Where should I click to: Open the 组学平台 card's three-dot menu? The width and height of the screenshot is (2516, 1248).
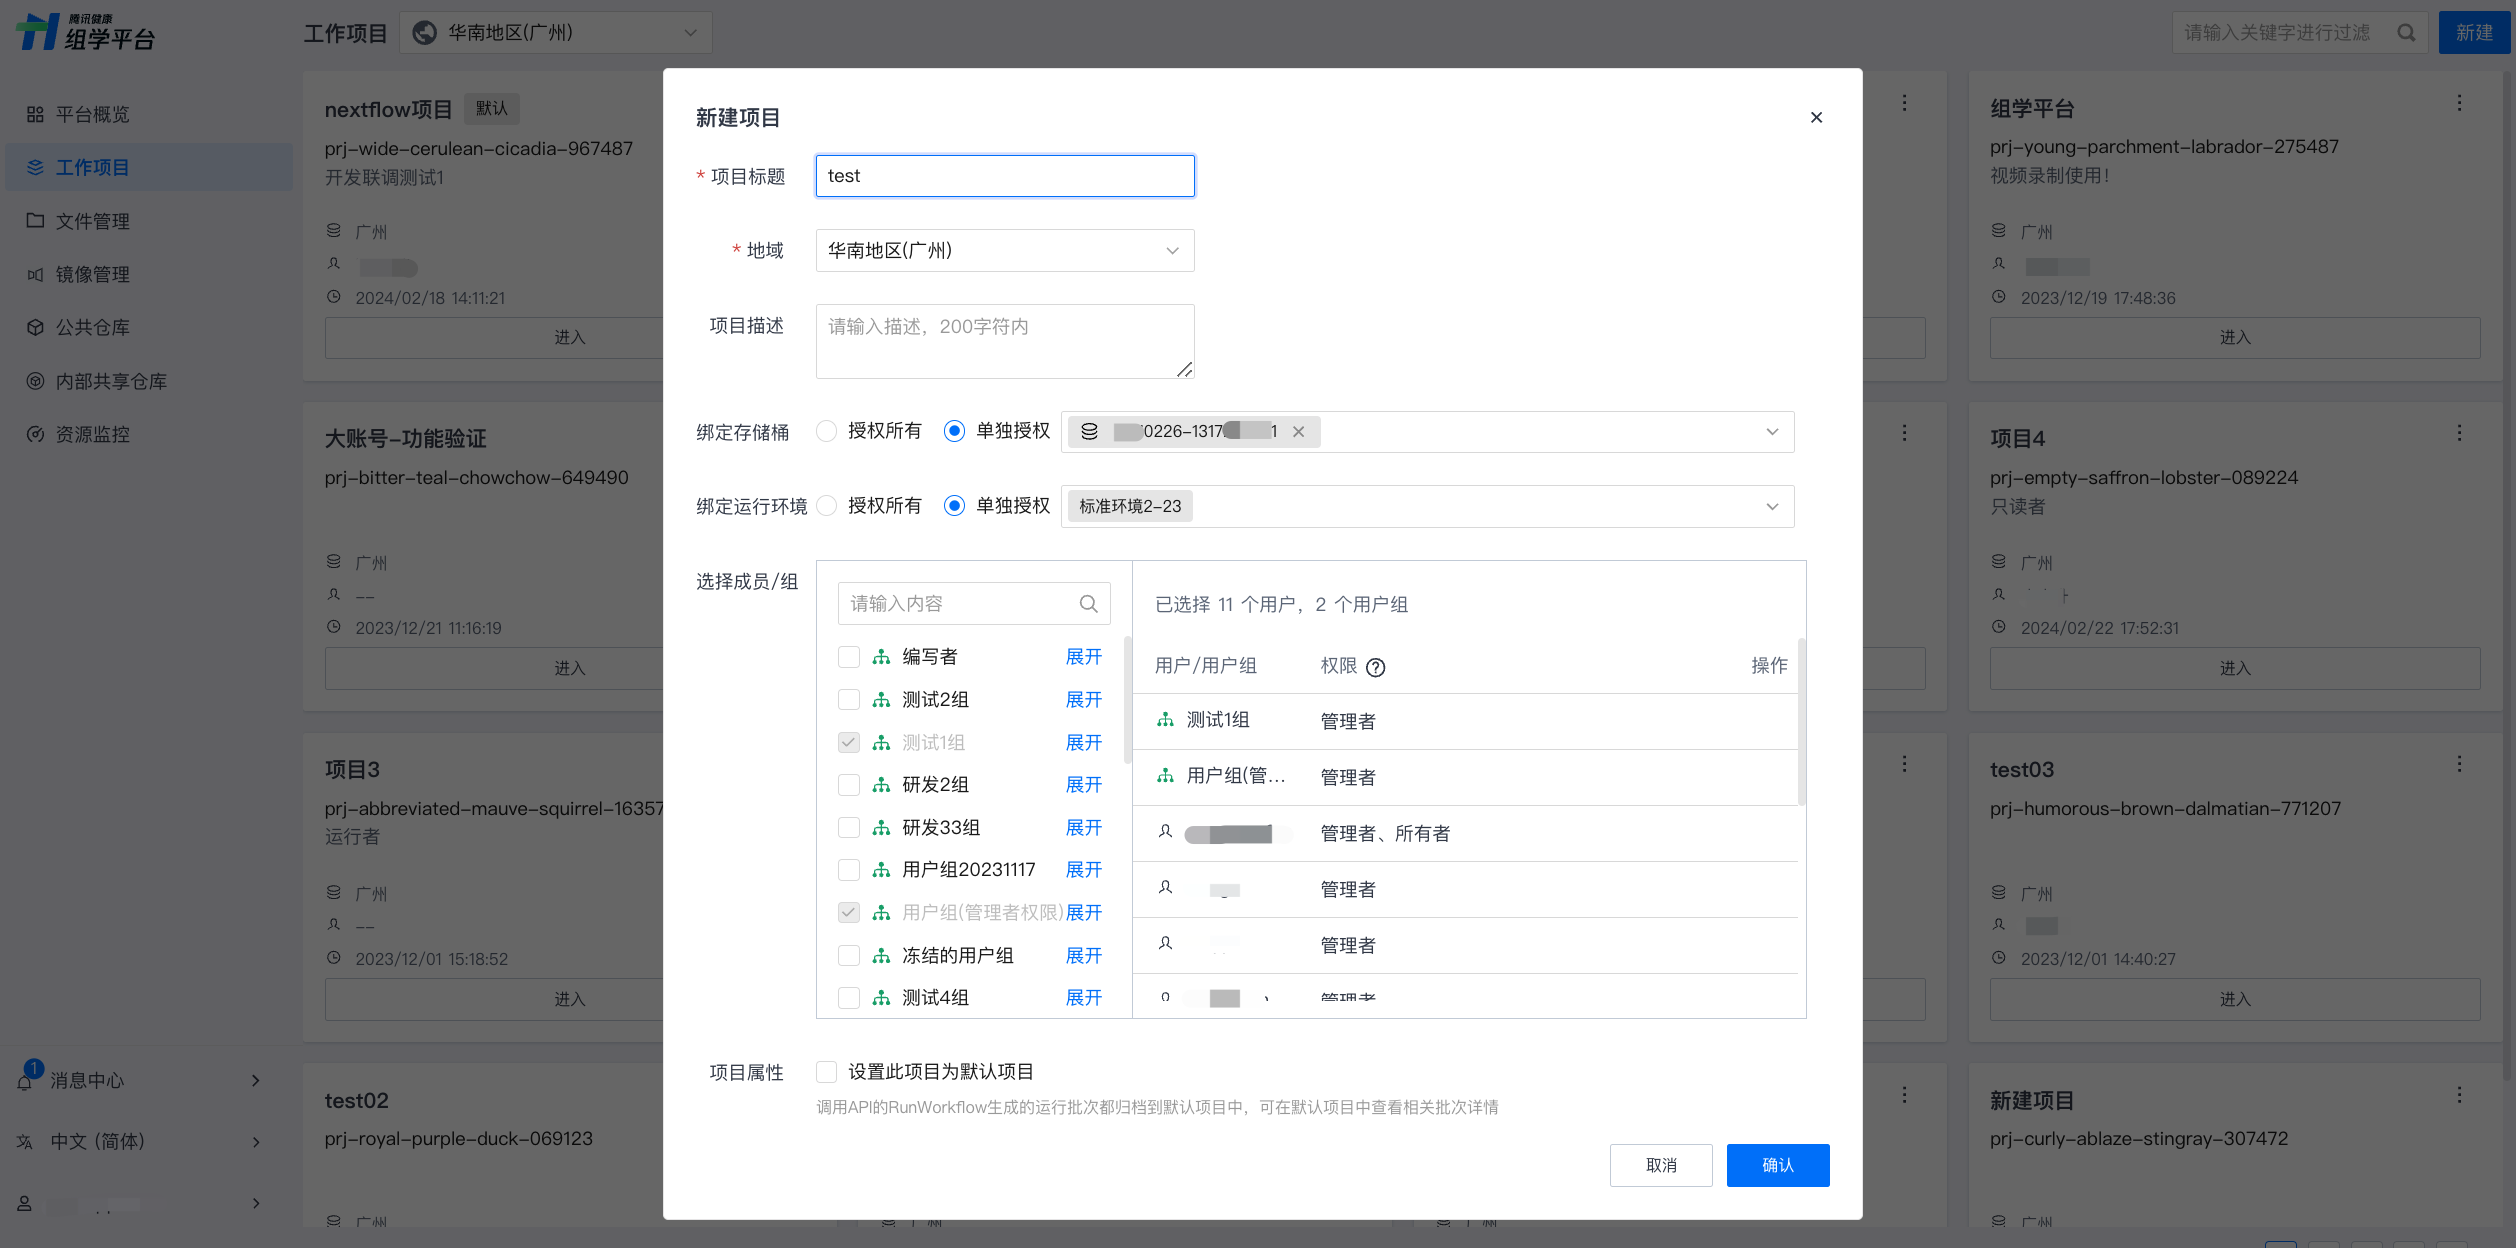[2459, 104]
